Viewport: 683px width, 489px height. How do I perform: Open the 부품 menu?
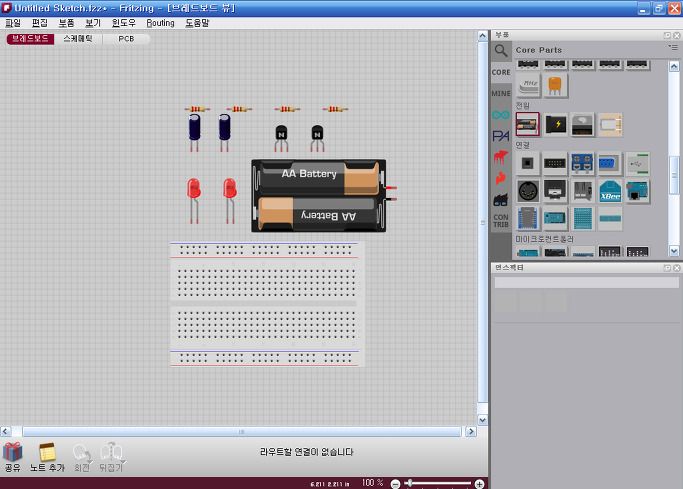click(x=66, y=23)
